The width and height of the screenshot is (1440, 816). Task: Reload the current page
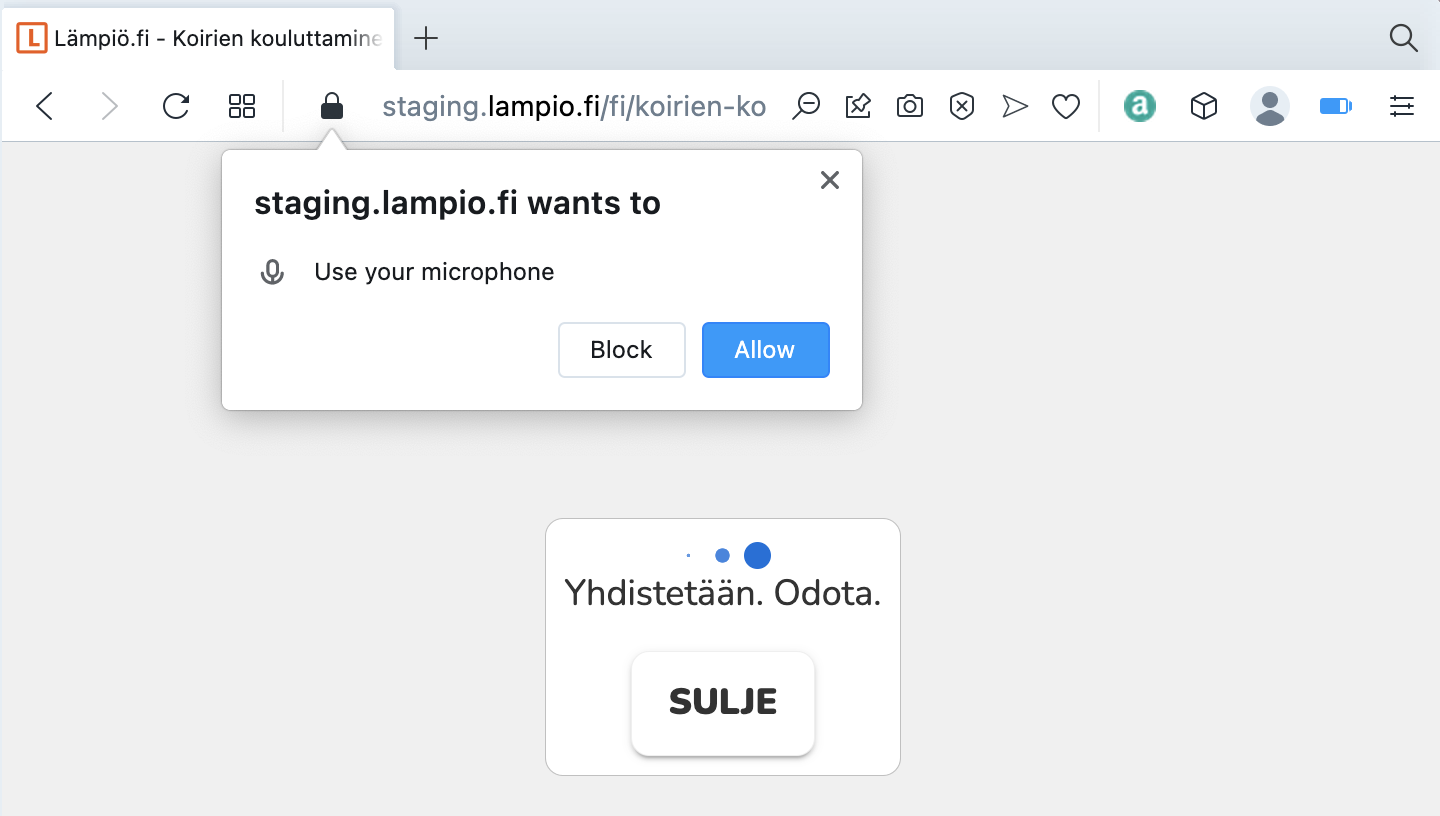(176, 106)
